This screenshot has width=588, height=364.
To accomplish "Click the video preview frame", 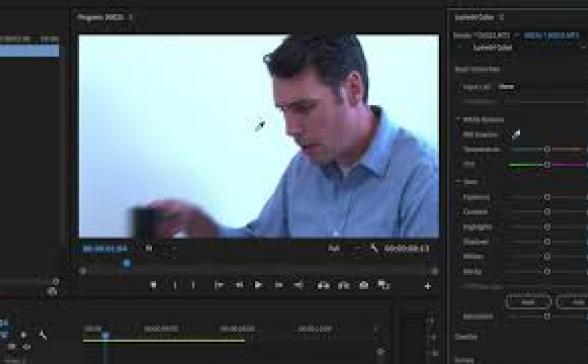I will [x=259, y=136].
